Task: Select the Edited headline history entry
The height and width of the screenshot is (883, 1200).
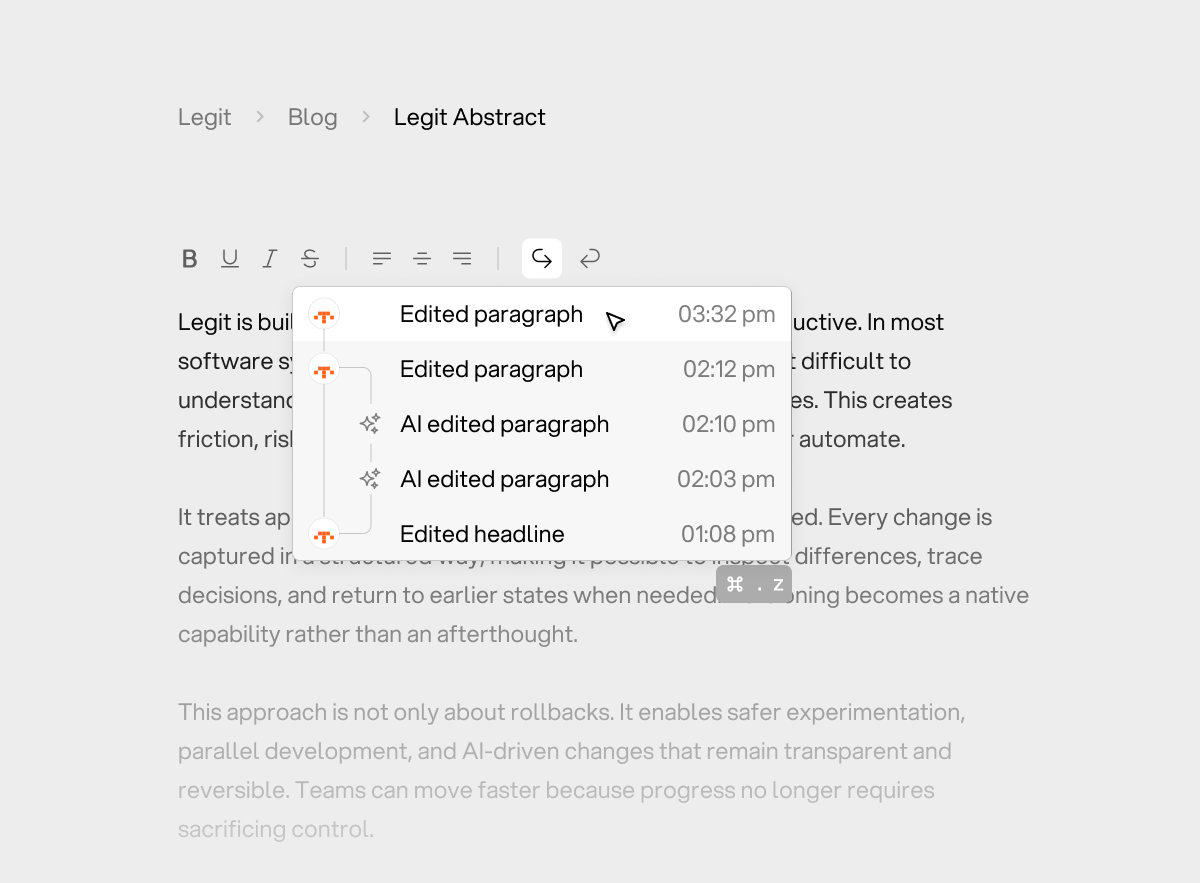Action: 482,534
